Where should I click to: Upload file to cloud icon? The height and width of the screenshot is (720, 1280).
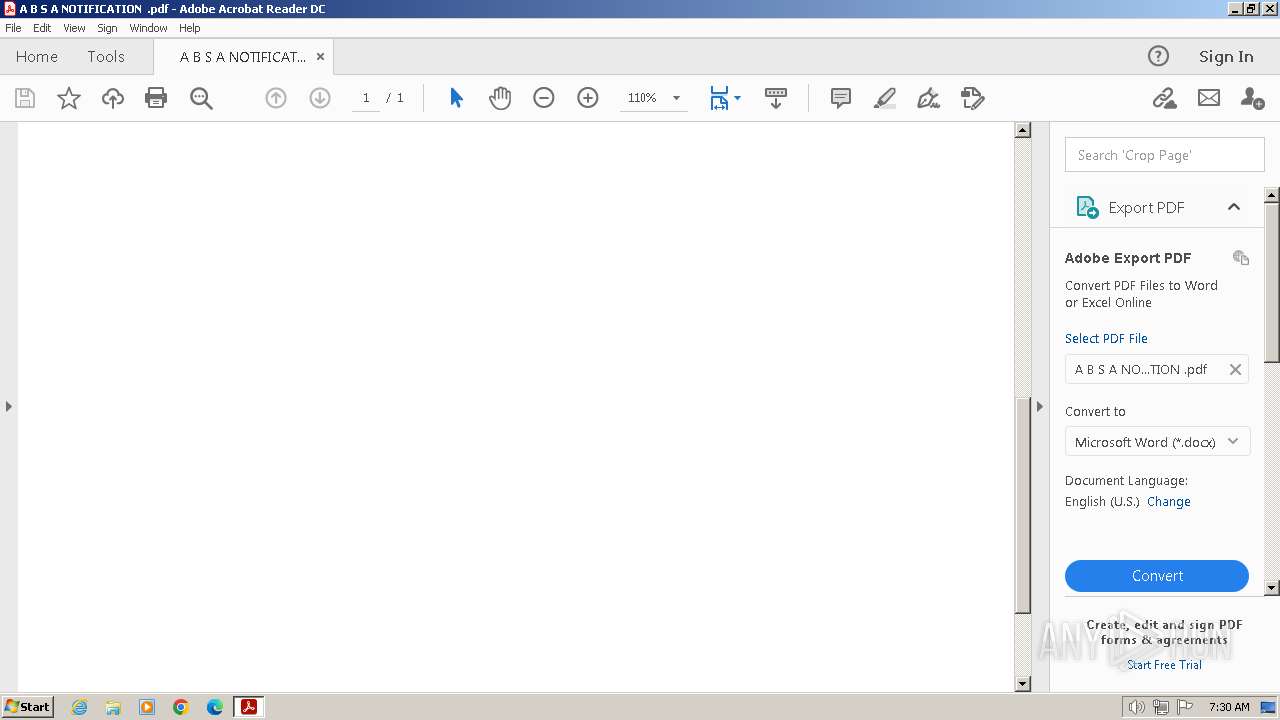point(113,98)
